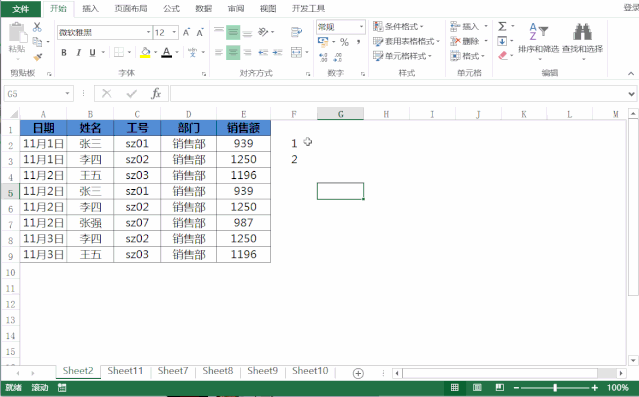Viewport: 639px width, 397px height.
Task: Click the Paste clipboard icon
Action: pyautogui.click(x=17, y=33)
